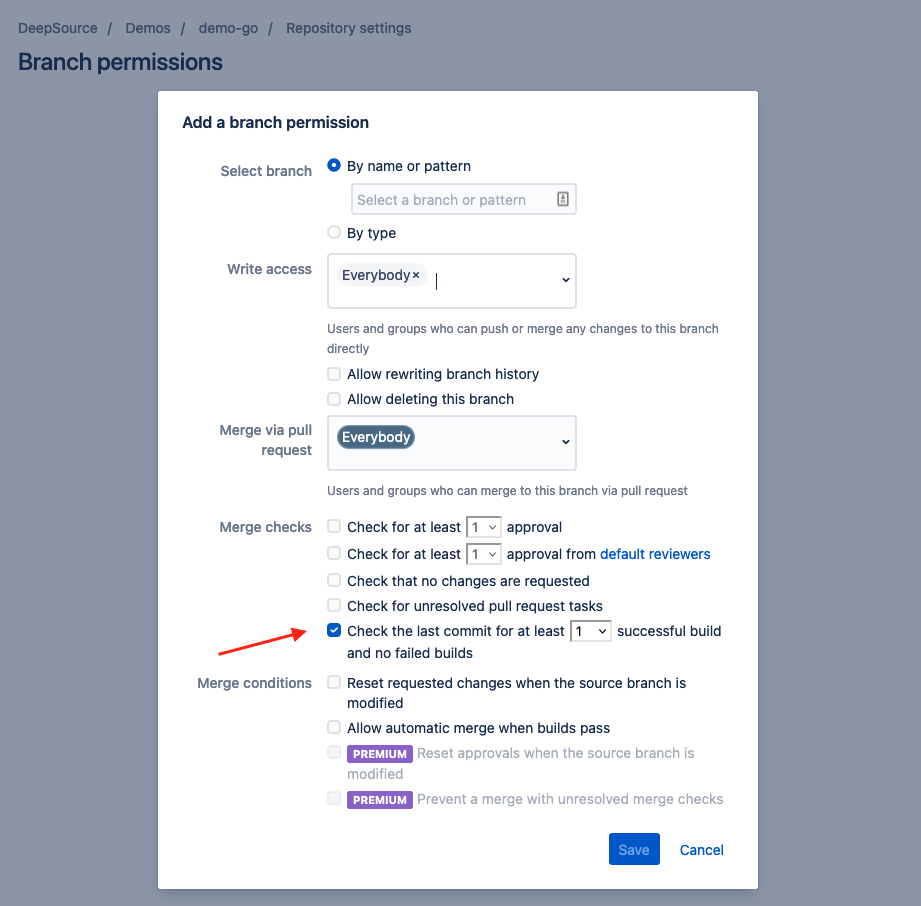Enable 'Allow deleting this branch'
This screenshot has width=921, height=906.
(333, 399)
